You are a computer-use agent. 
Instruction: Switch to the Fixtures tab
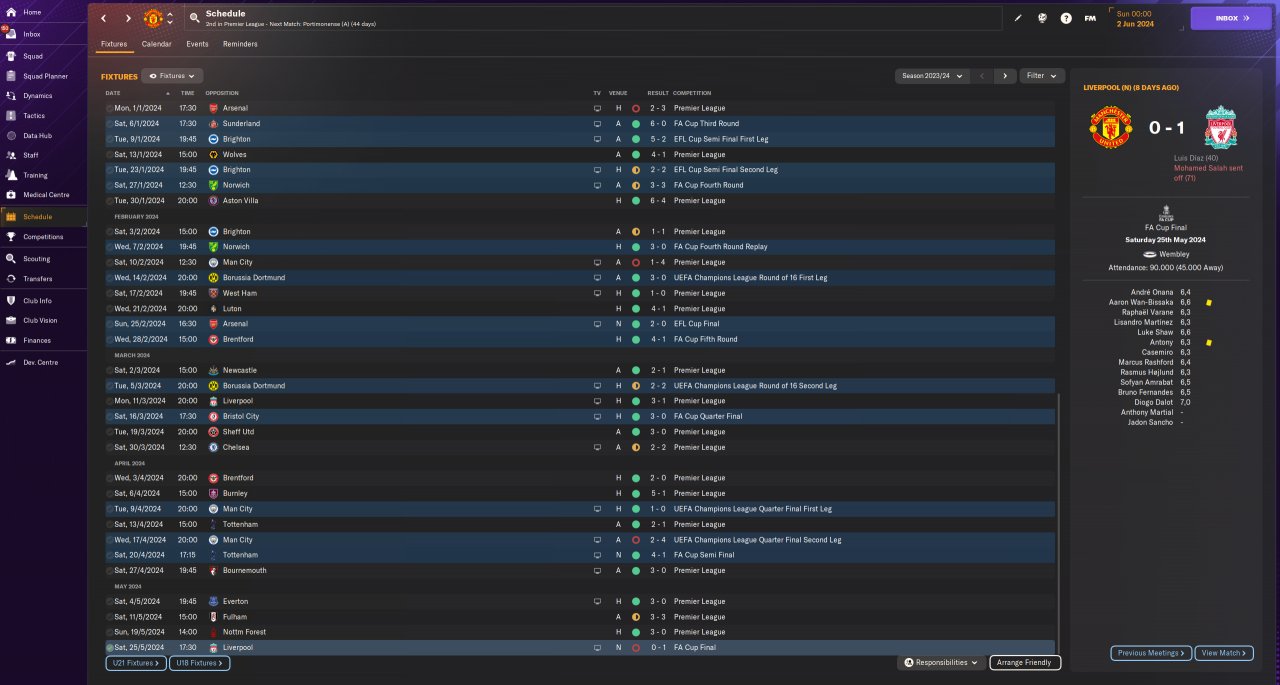pos(114,44)
